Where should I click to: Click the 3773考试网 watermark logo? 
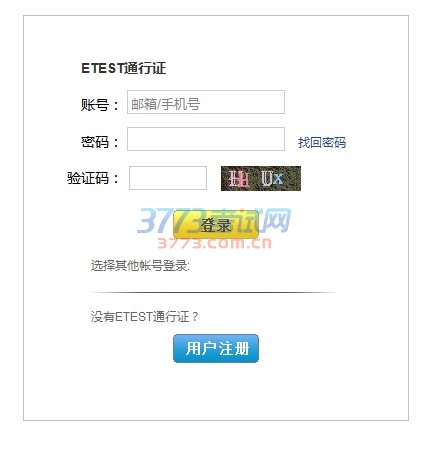click(x=214, y=221)
